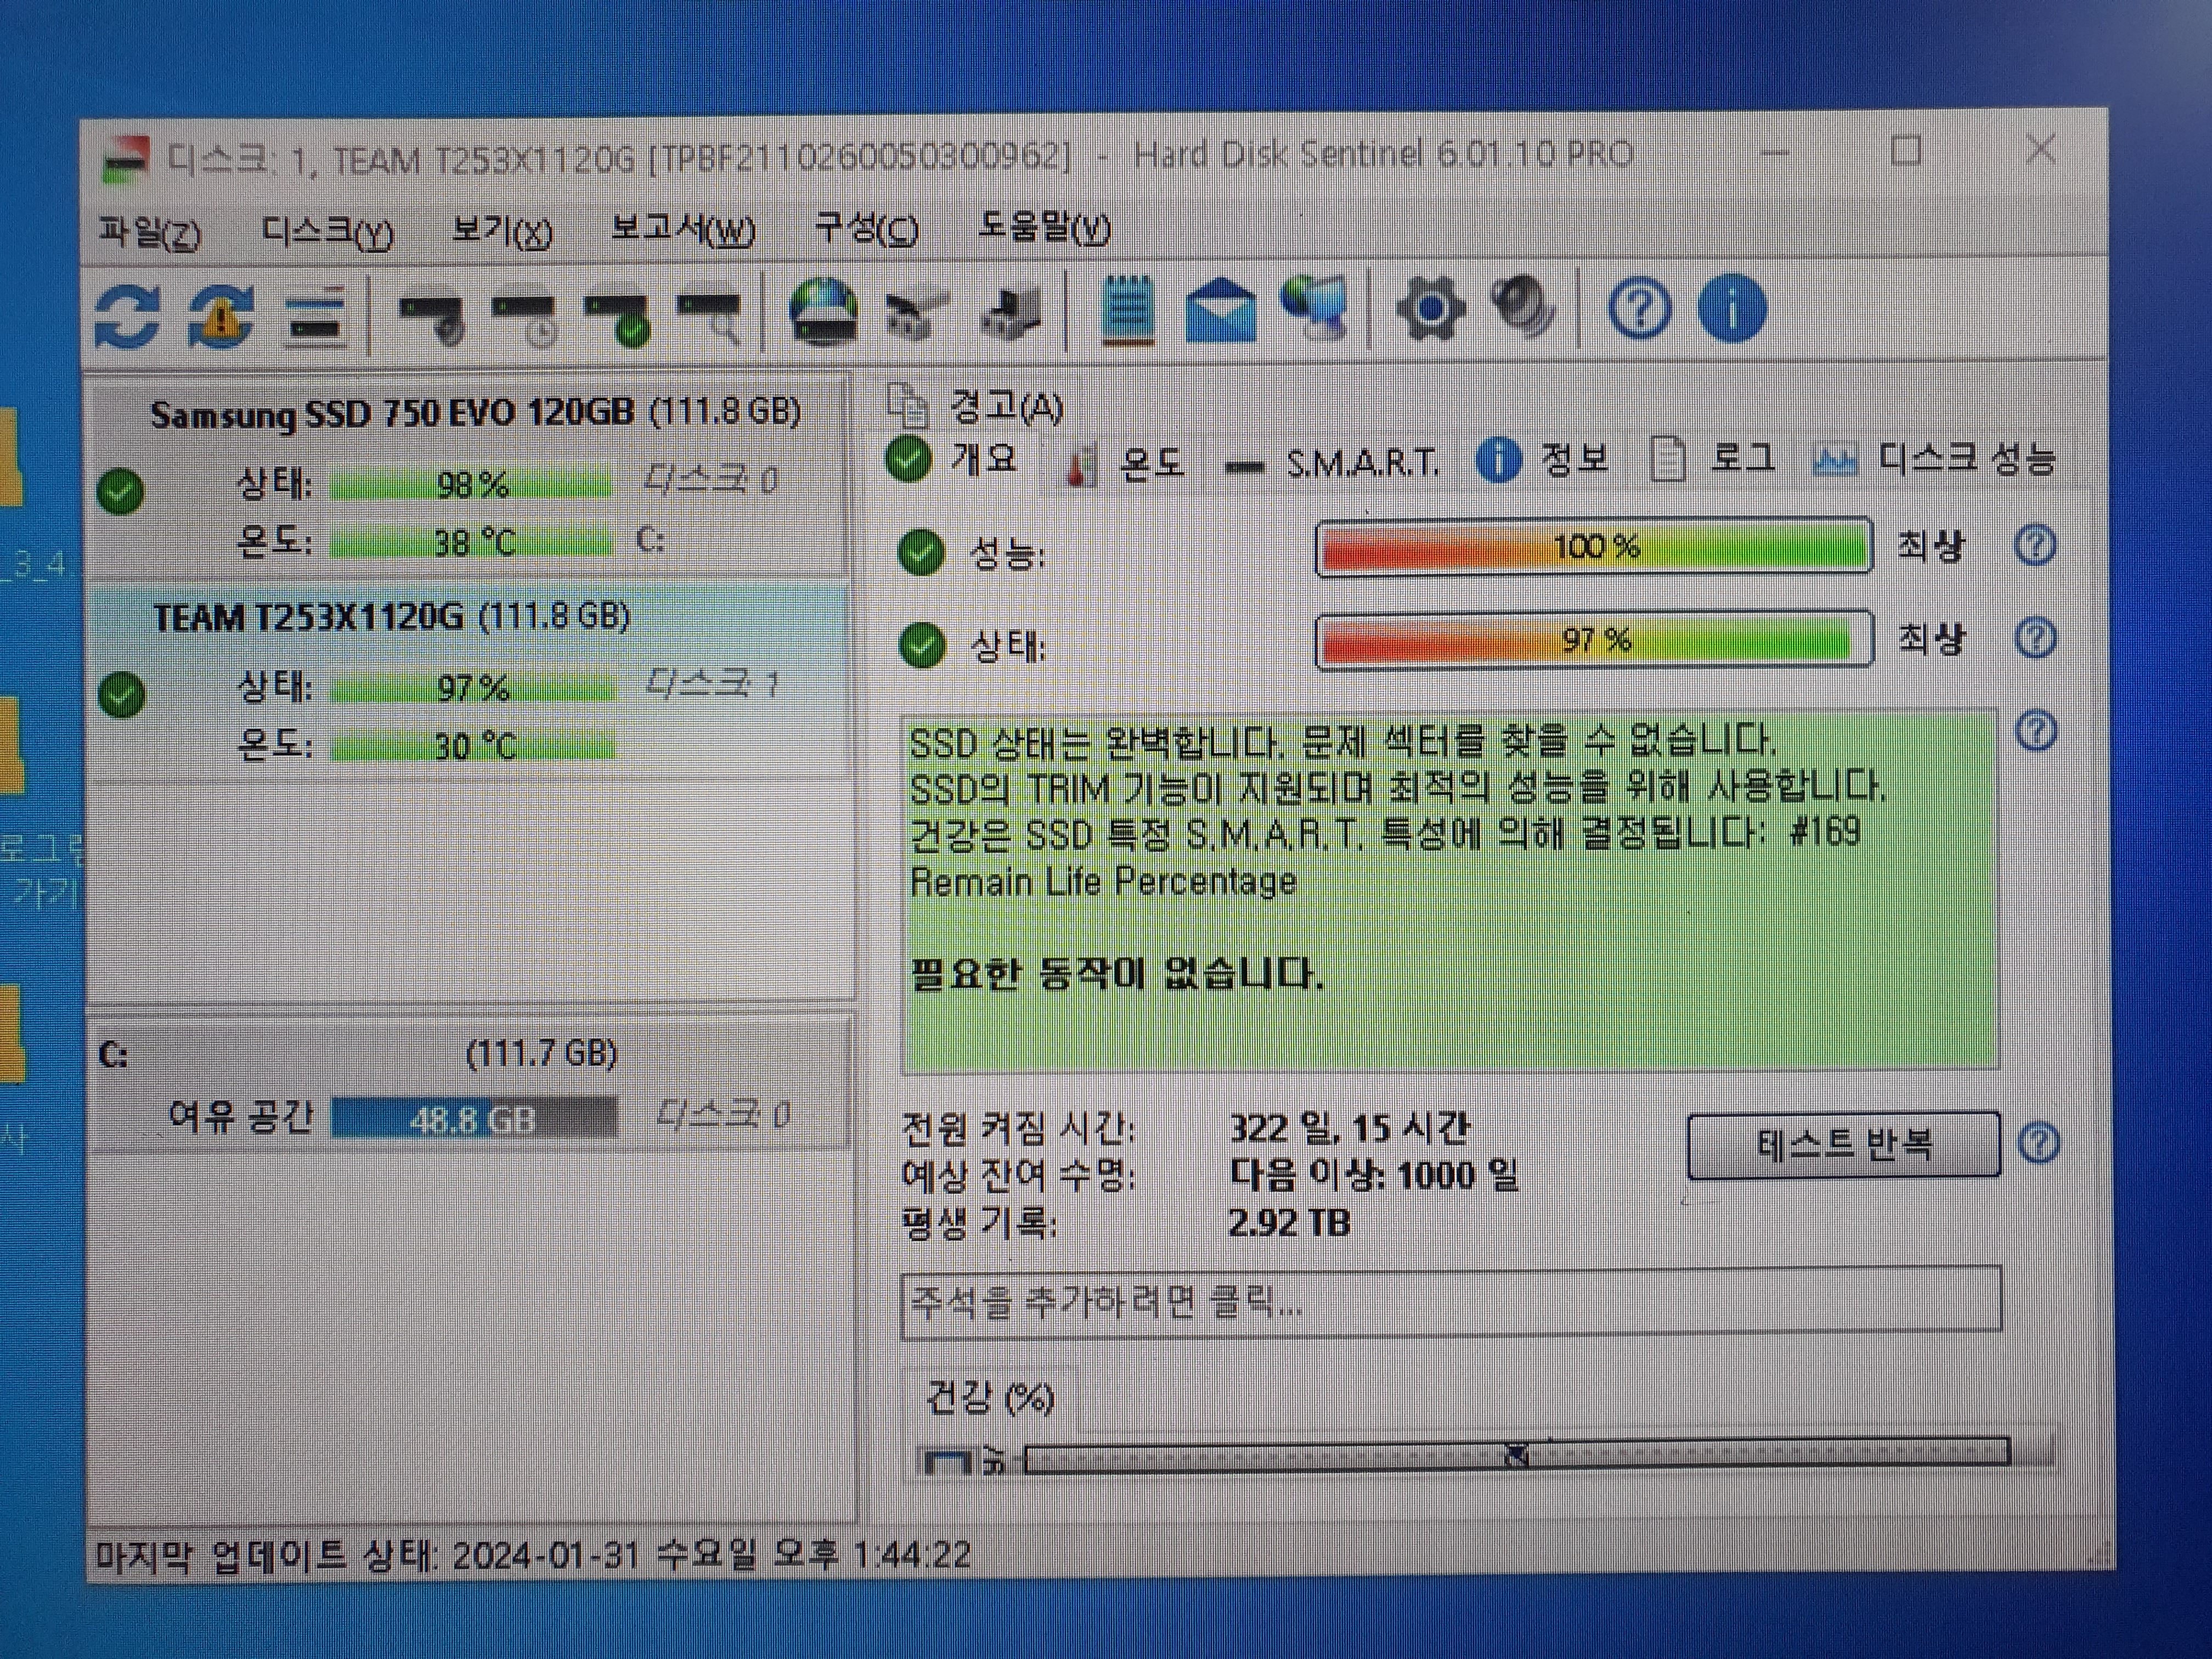Click the text "다음 이상: 1000 일"
Screen dimensions: 2212x1659
(x=1373, y=1174)
